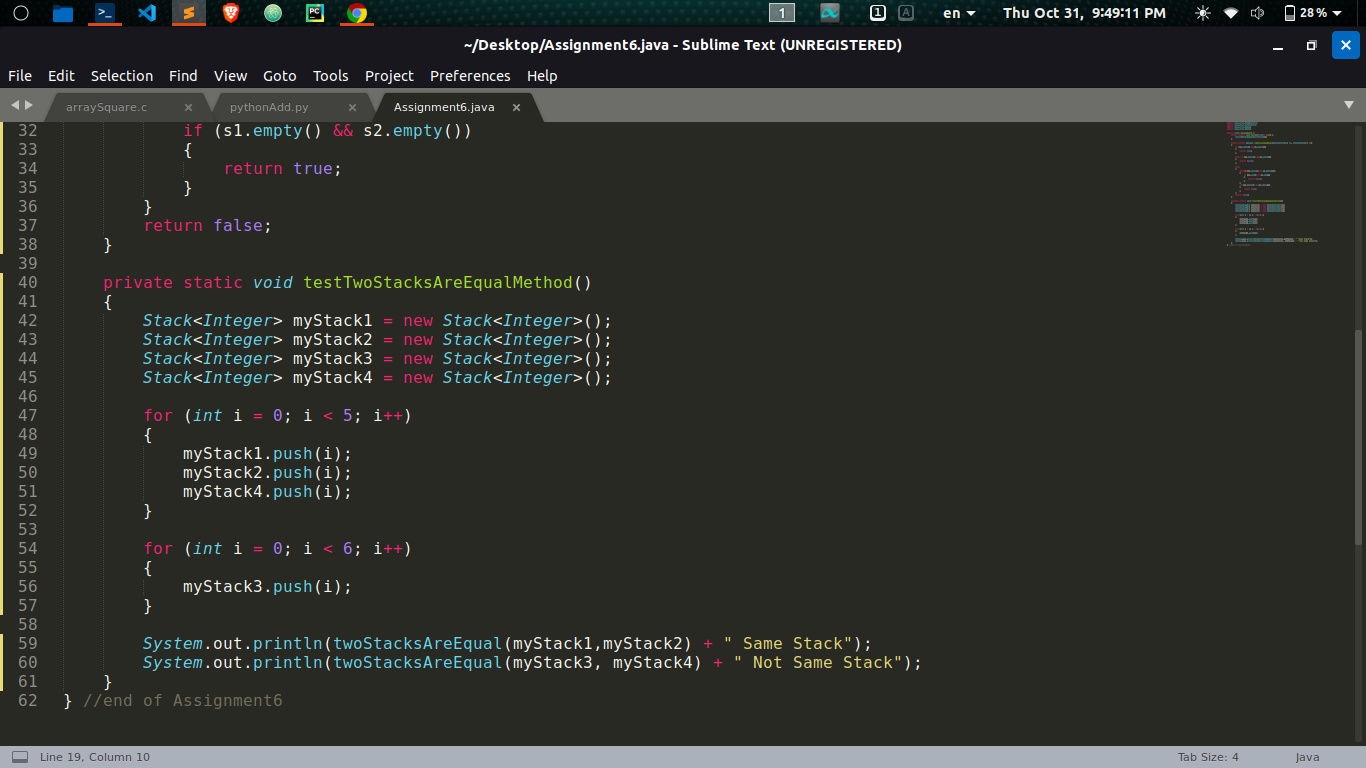Image resolution: width=1366 pixels, height=768 pixels.
Task: Click the tab scroll right arrow
Action: click(x=29, y=105)
